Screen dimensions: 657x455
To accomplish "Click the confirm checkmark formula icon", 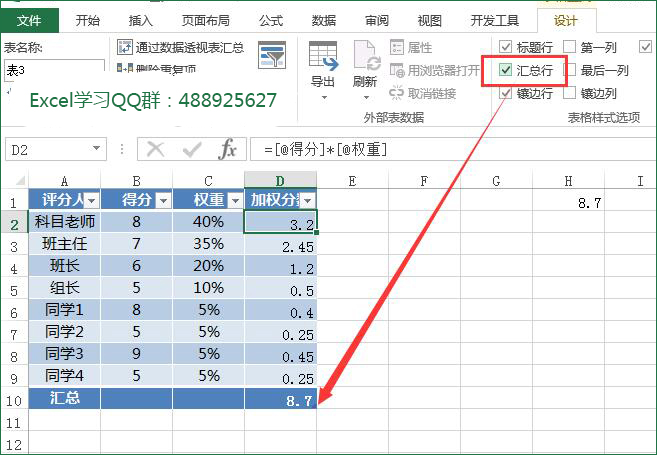I will (192, 149).
